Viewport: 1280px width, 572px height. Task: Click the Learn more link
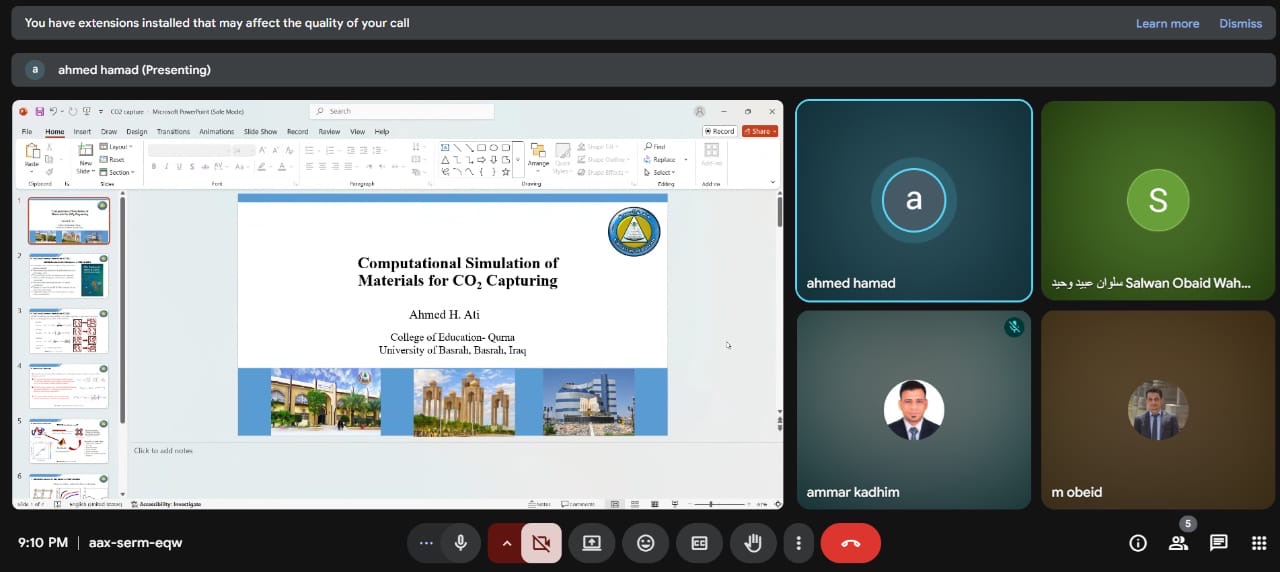point(1167,23)
